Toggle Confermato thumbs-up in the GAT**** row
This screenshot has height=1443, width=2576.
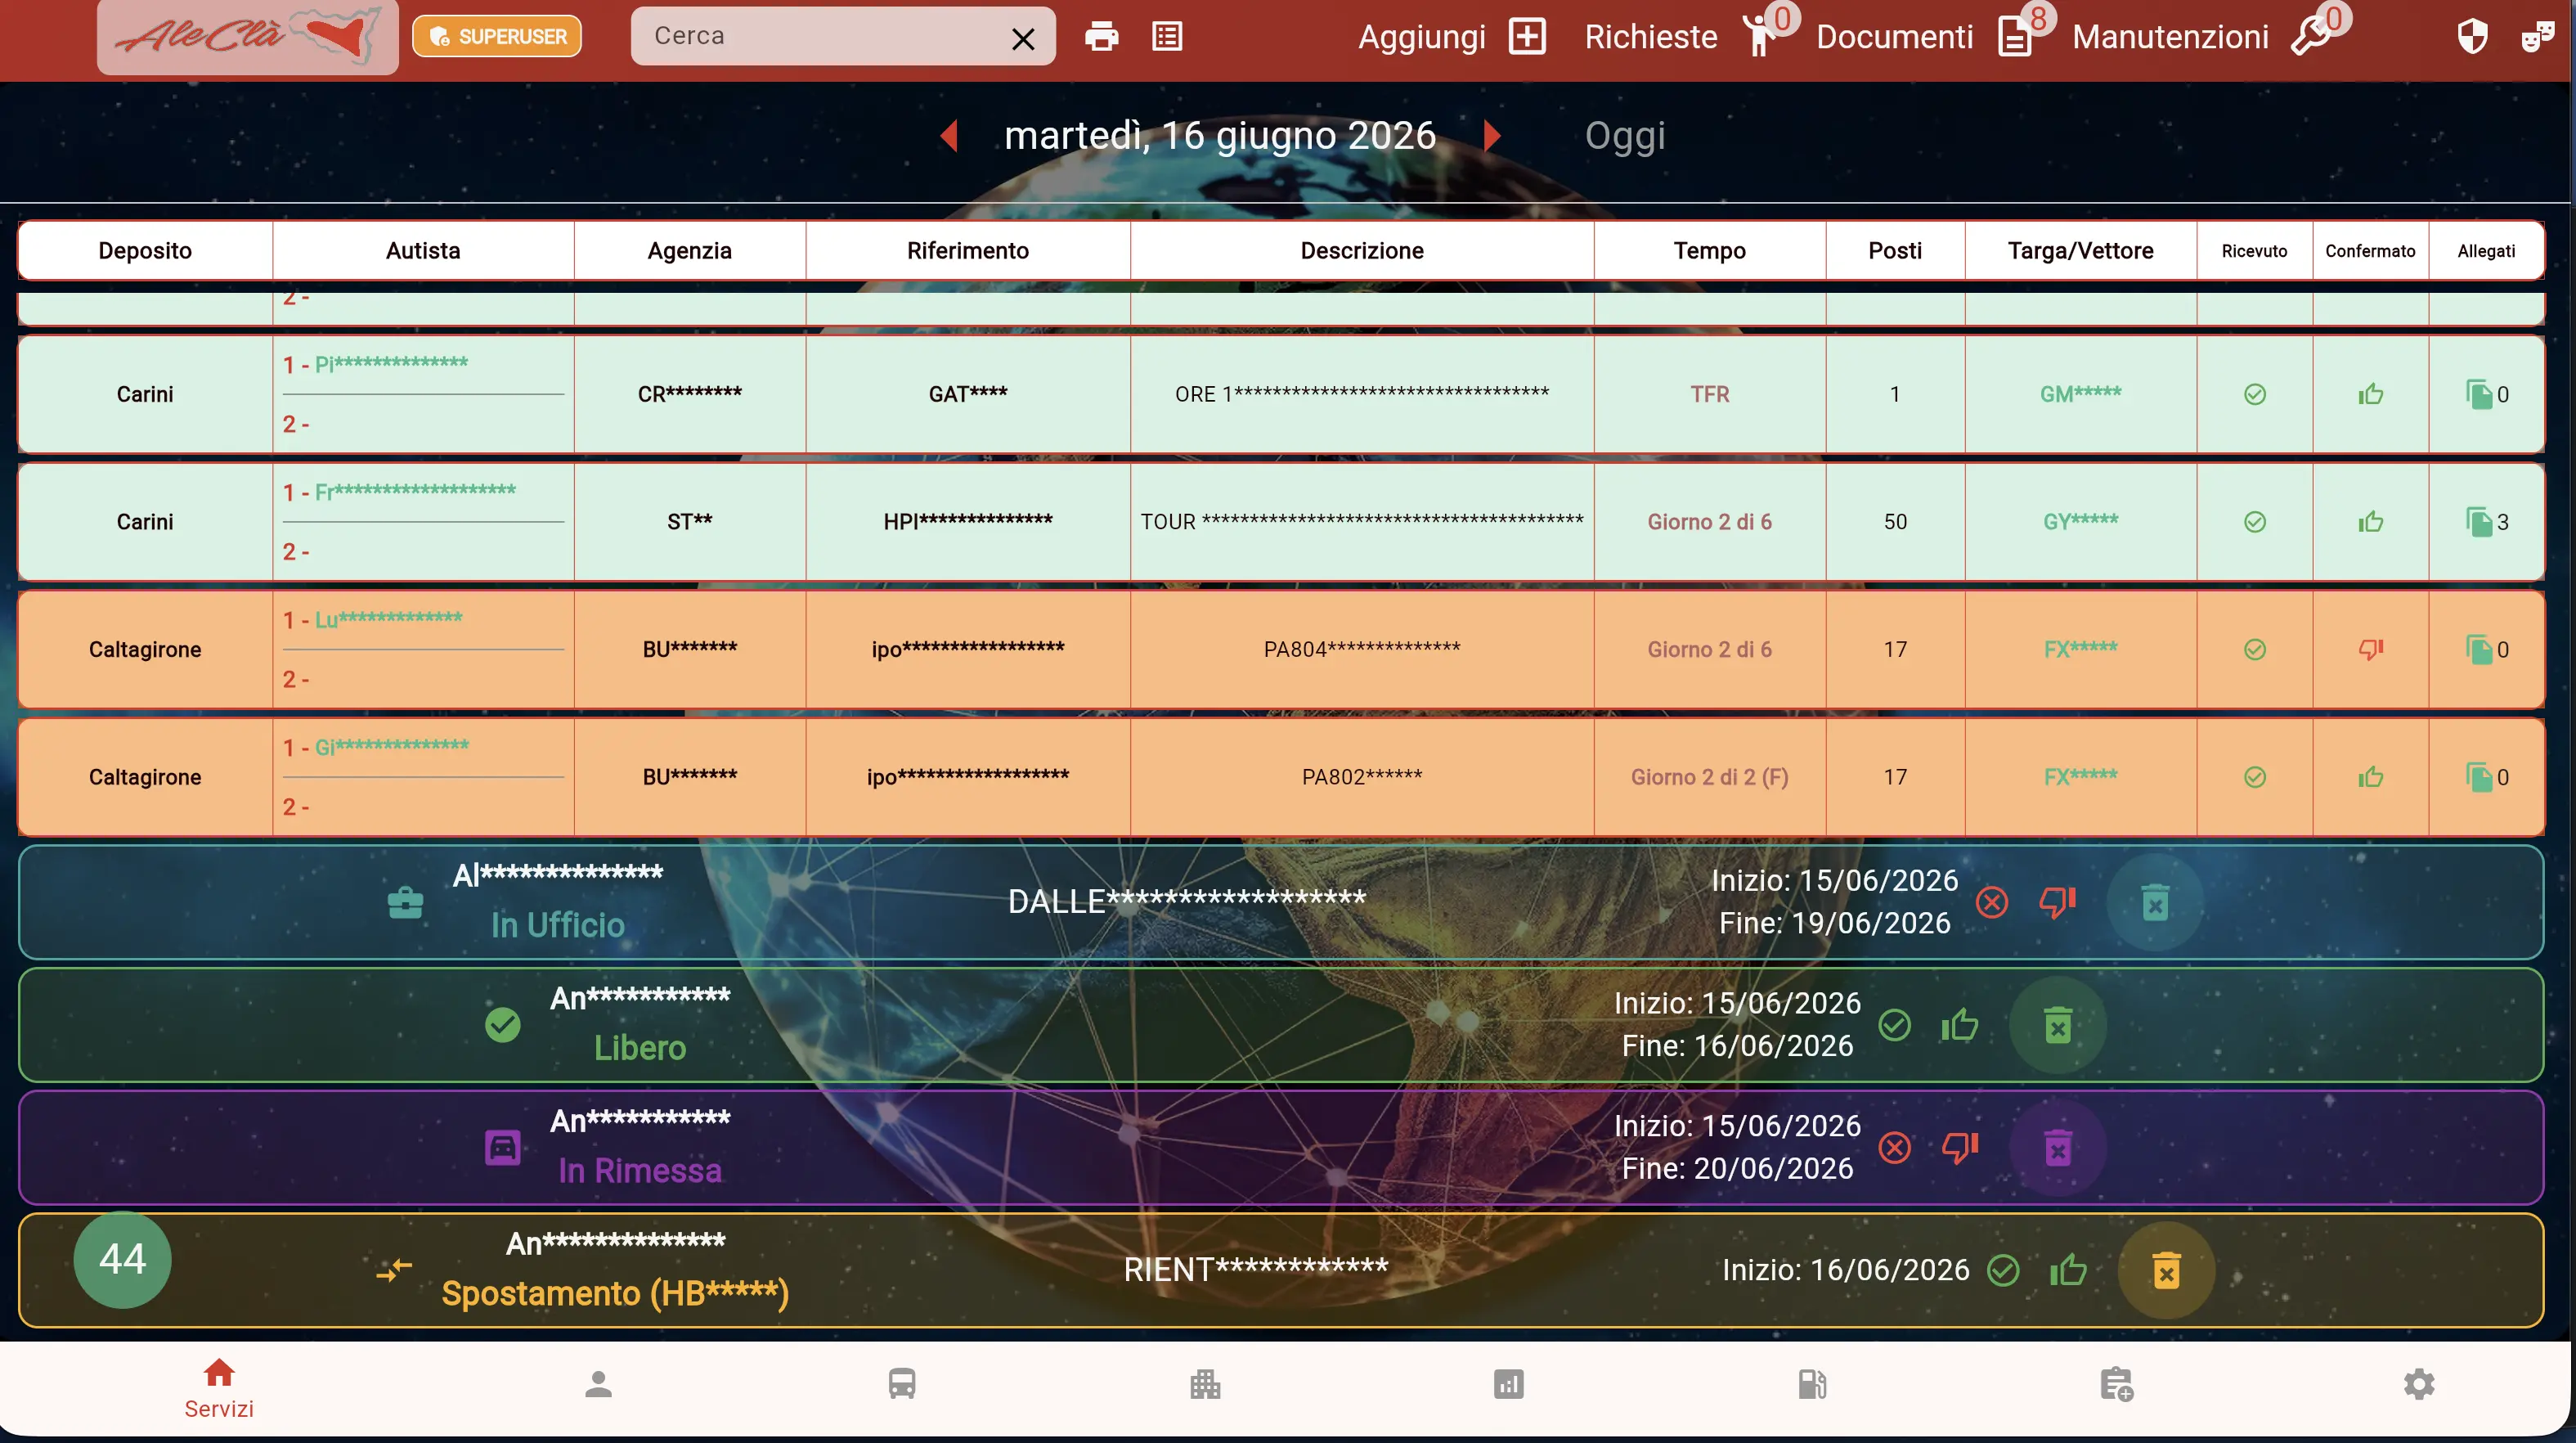[x=2370, y=394]
